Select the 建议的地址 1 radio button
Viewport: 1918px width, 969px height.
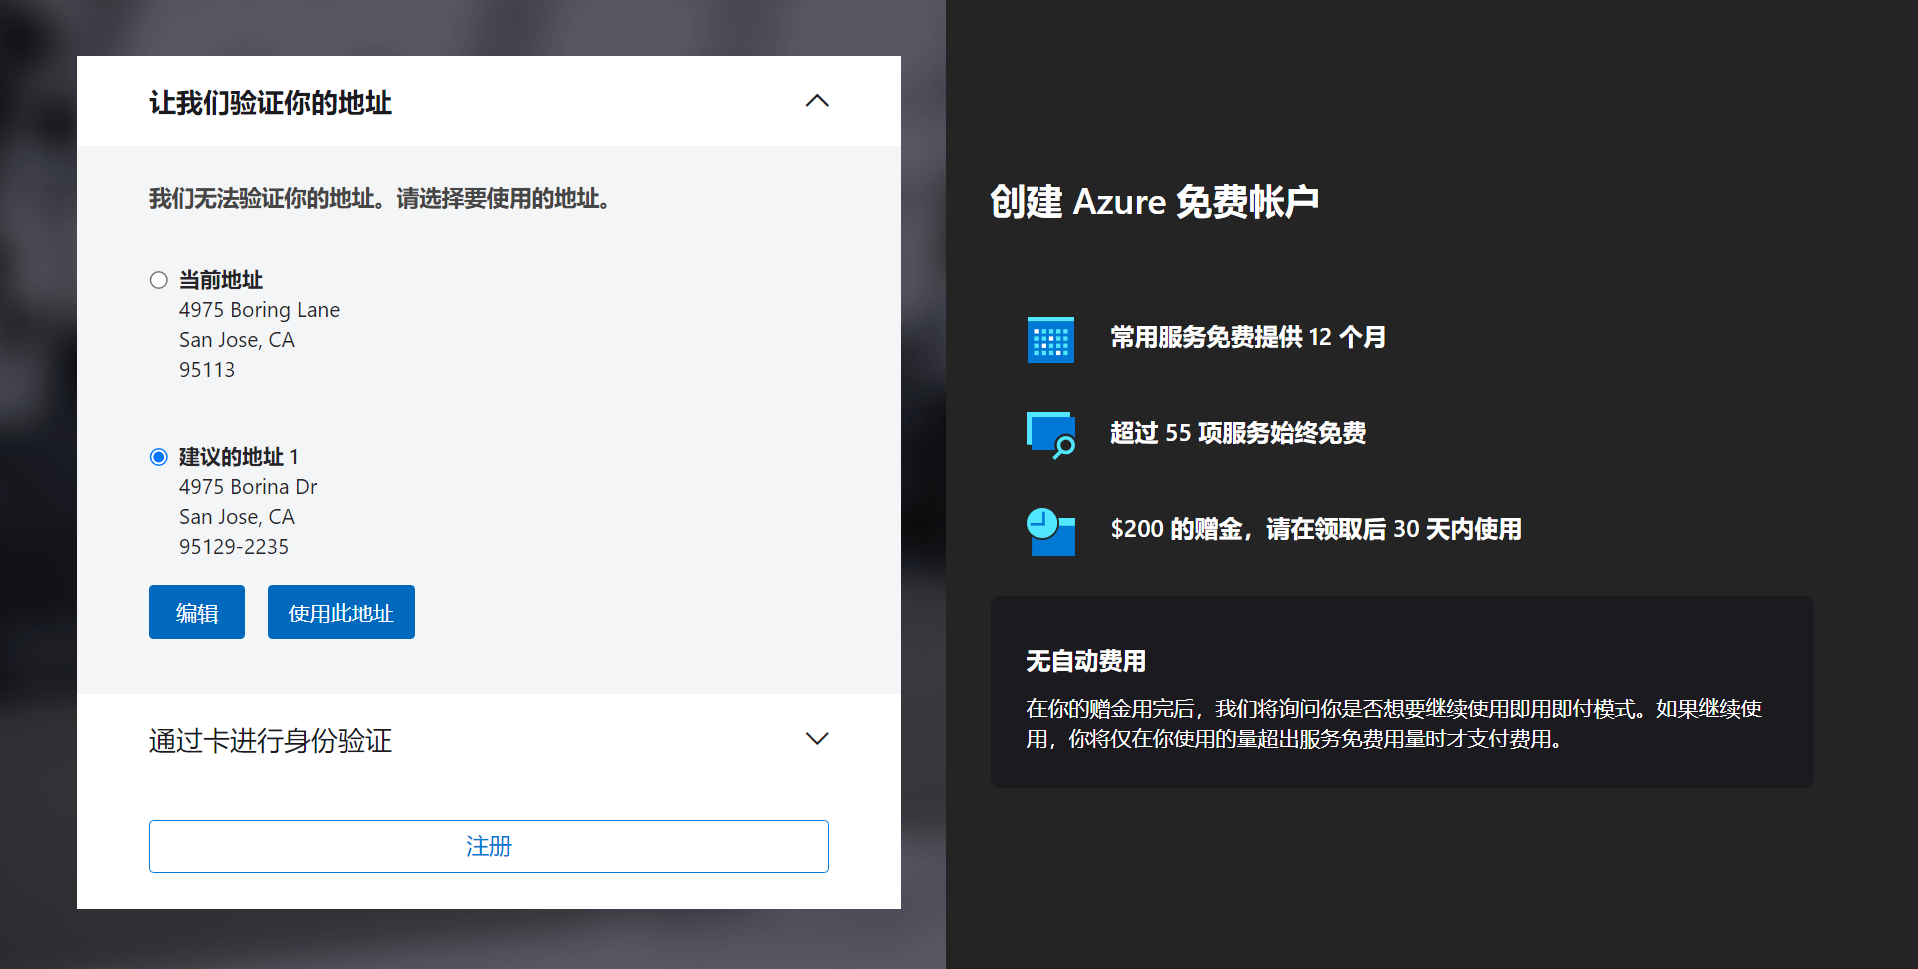(158, 457)
